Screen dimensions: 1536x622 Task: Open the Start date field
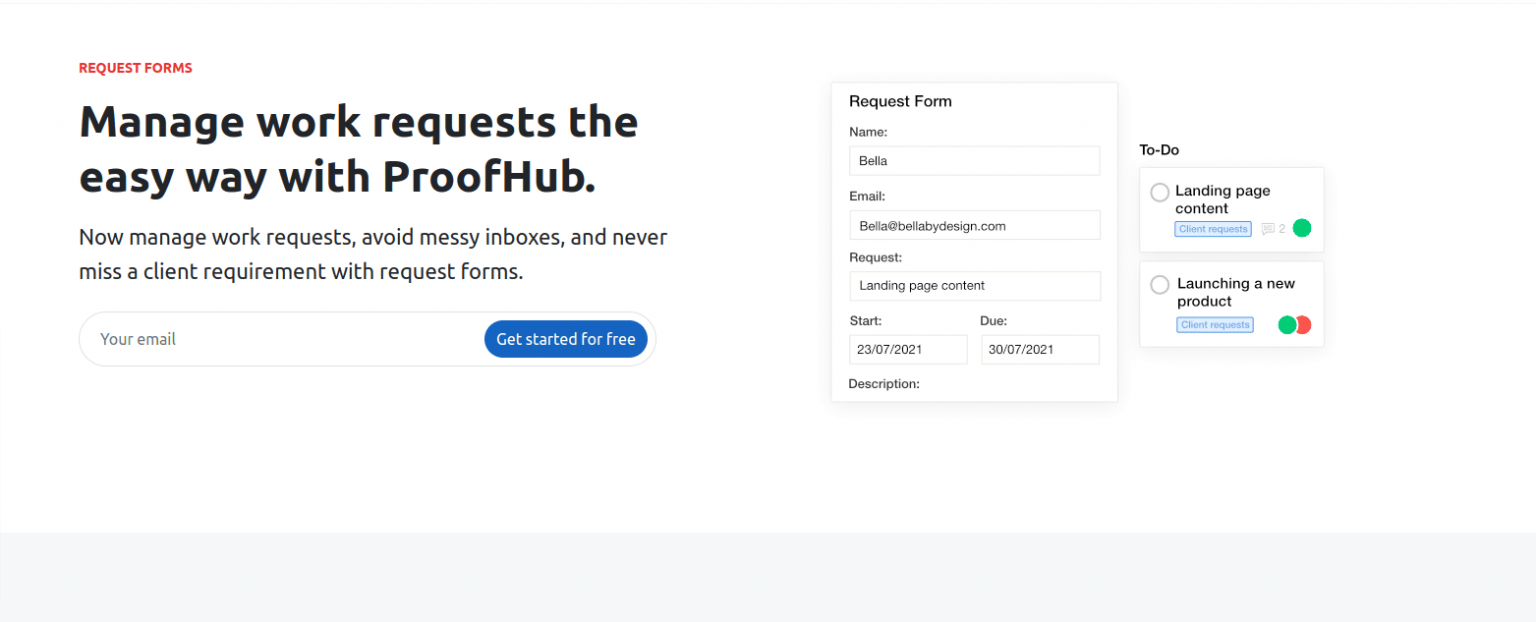pos(908,349)
